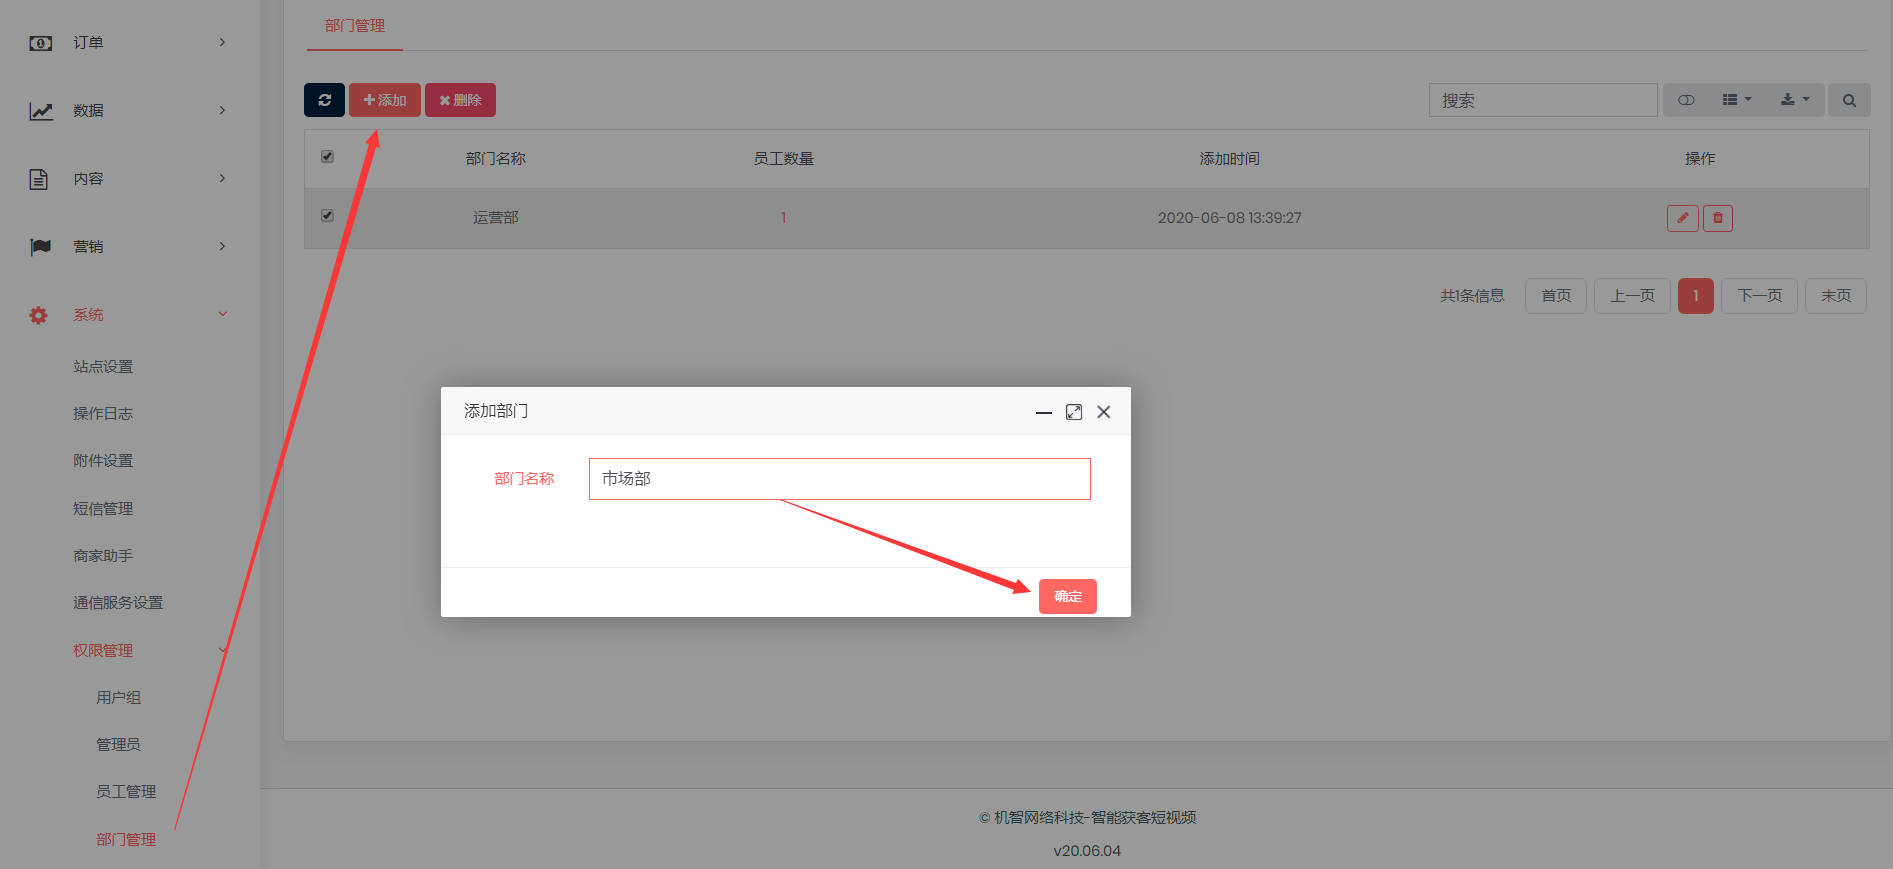Open 员工管理 in sidebar

[x=126, y=792]
